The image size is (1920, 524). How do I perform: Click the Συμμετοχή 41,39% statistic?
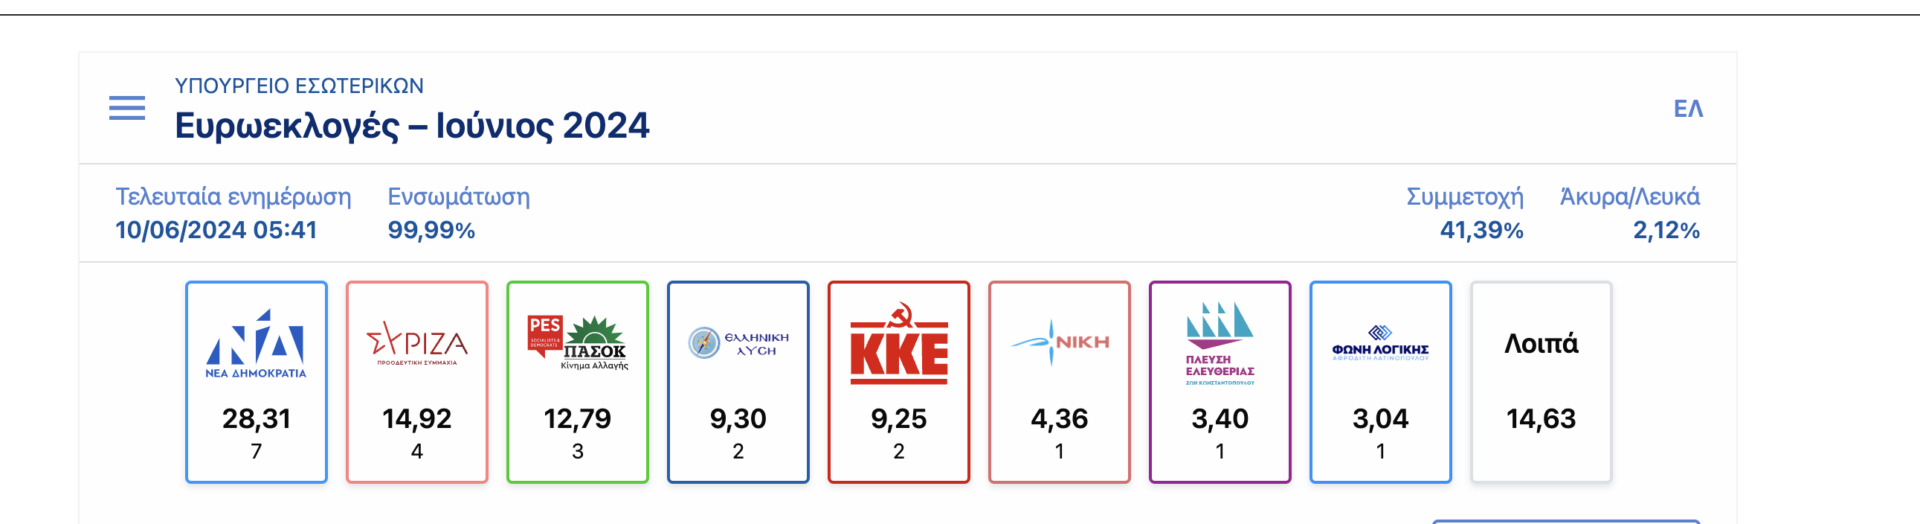(x=1465, y=213)
